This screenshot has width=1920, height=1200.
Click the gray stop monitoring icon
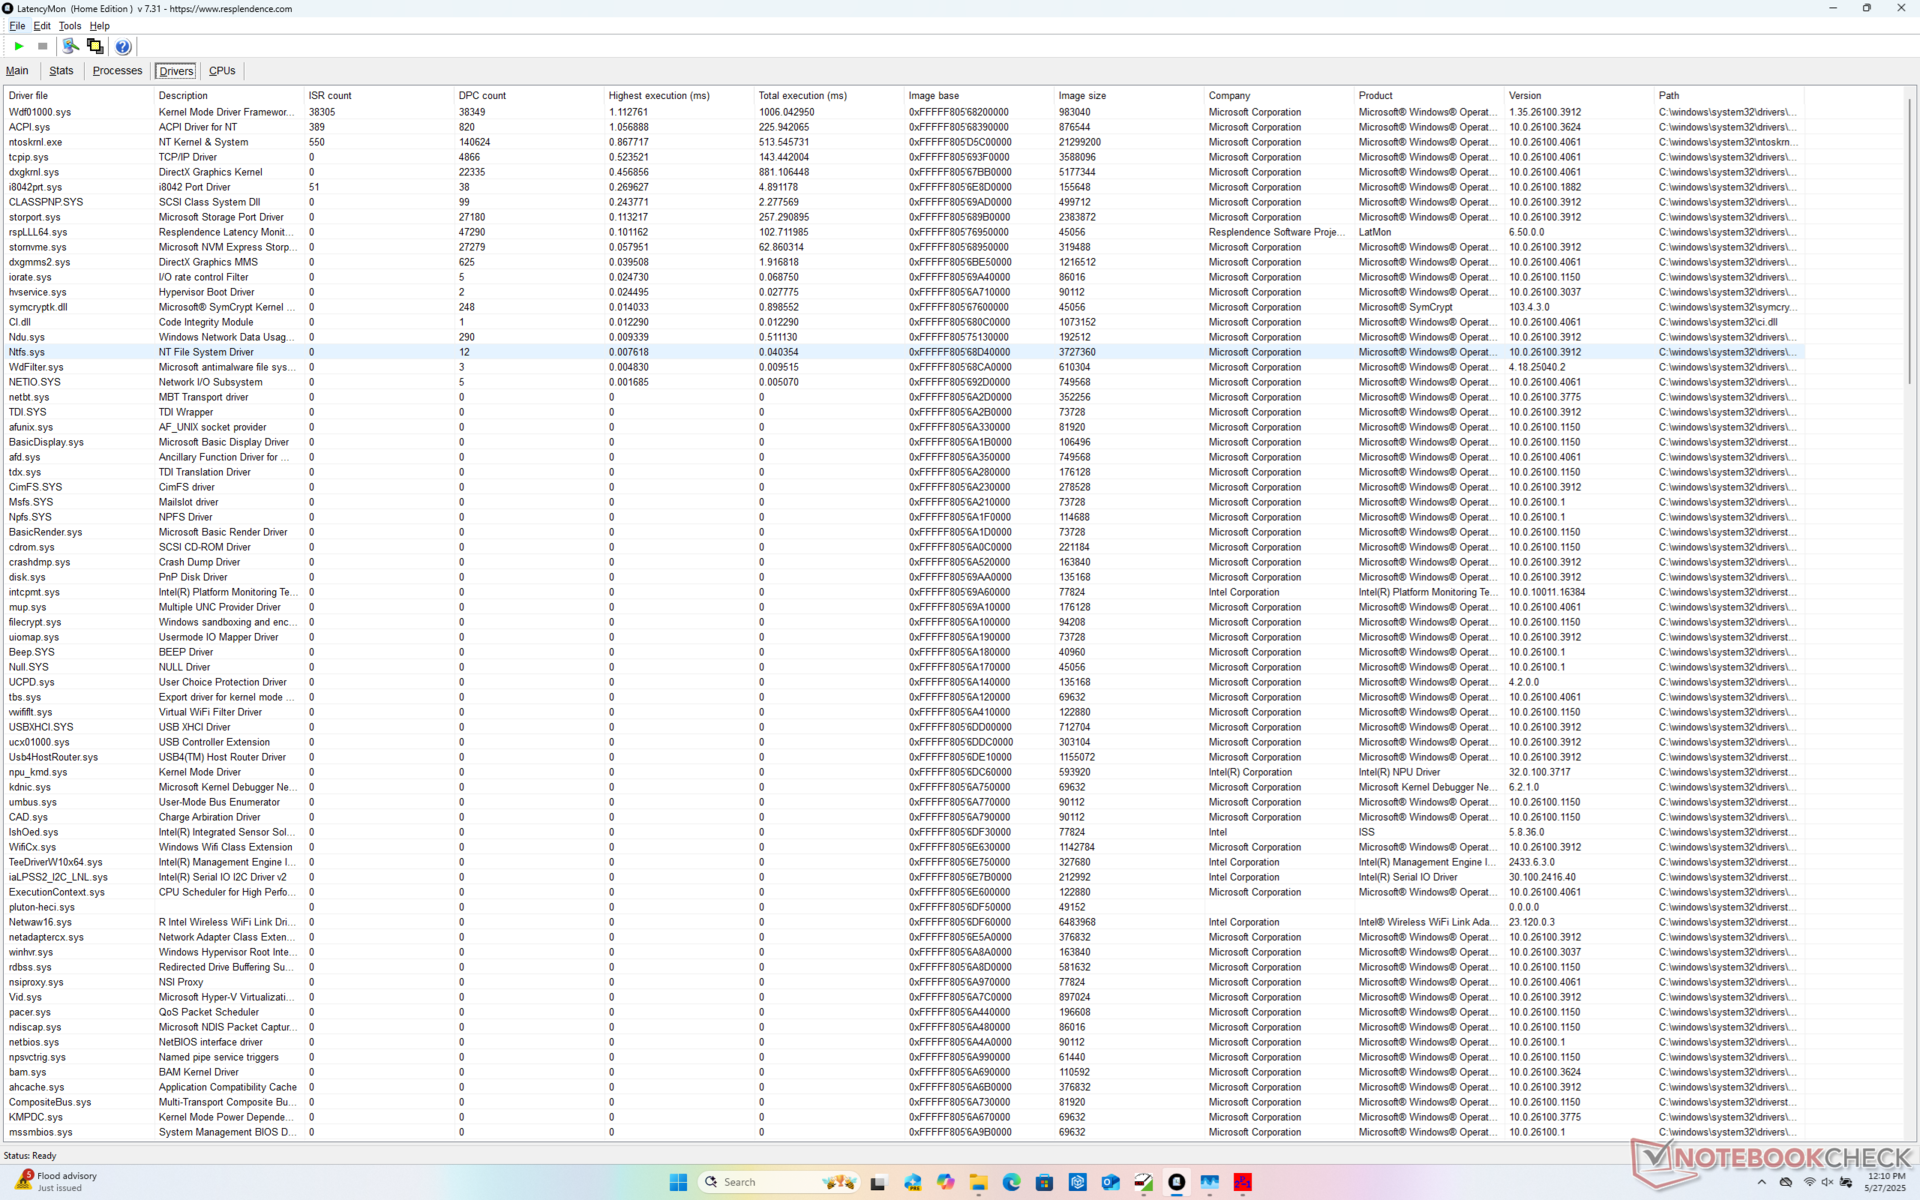[x=43, y=46]
